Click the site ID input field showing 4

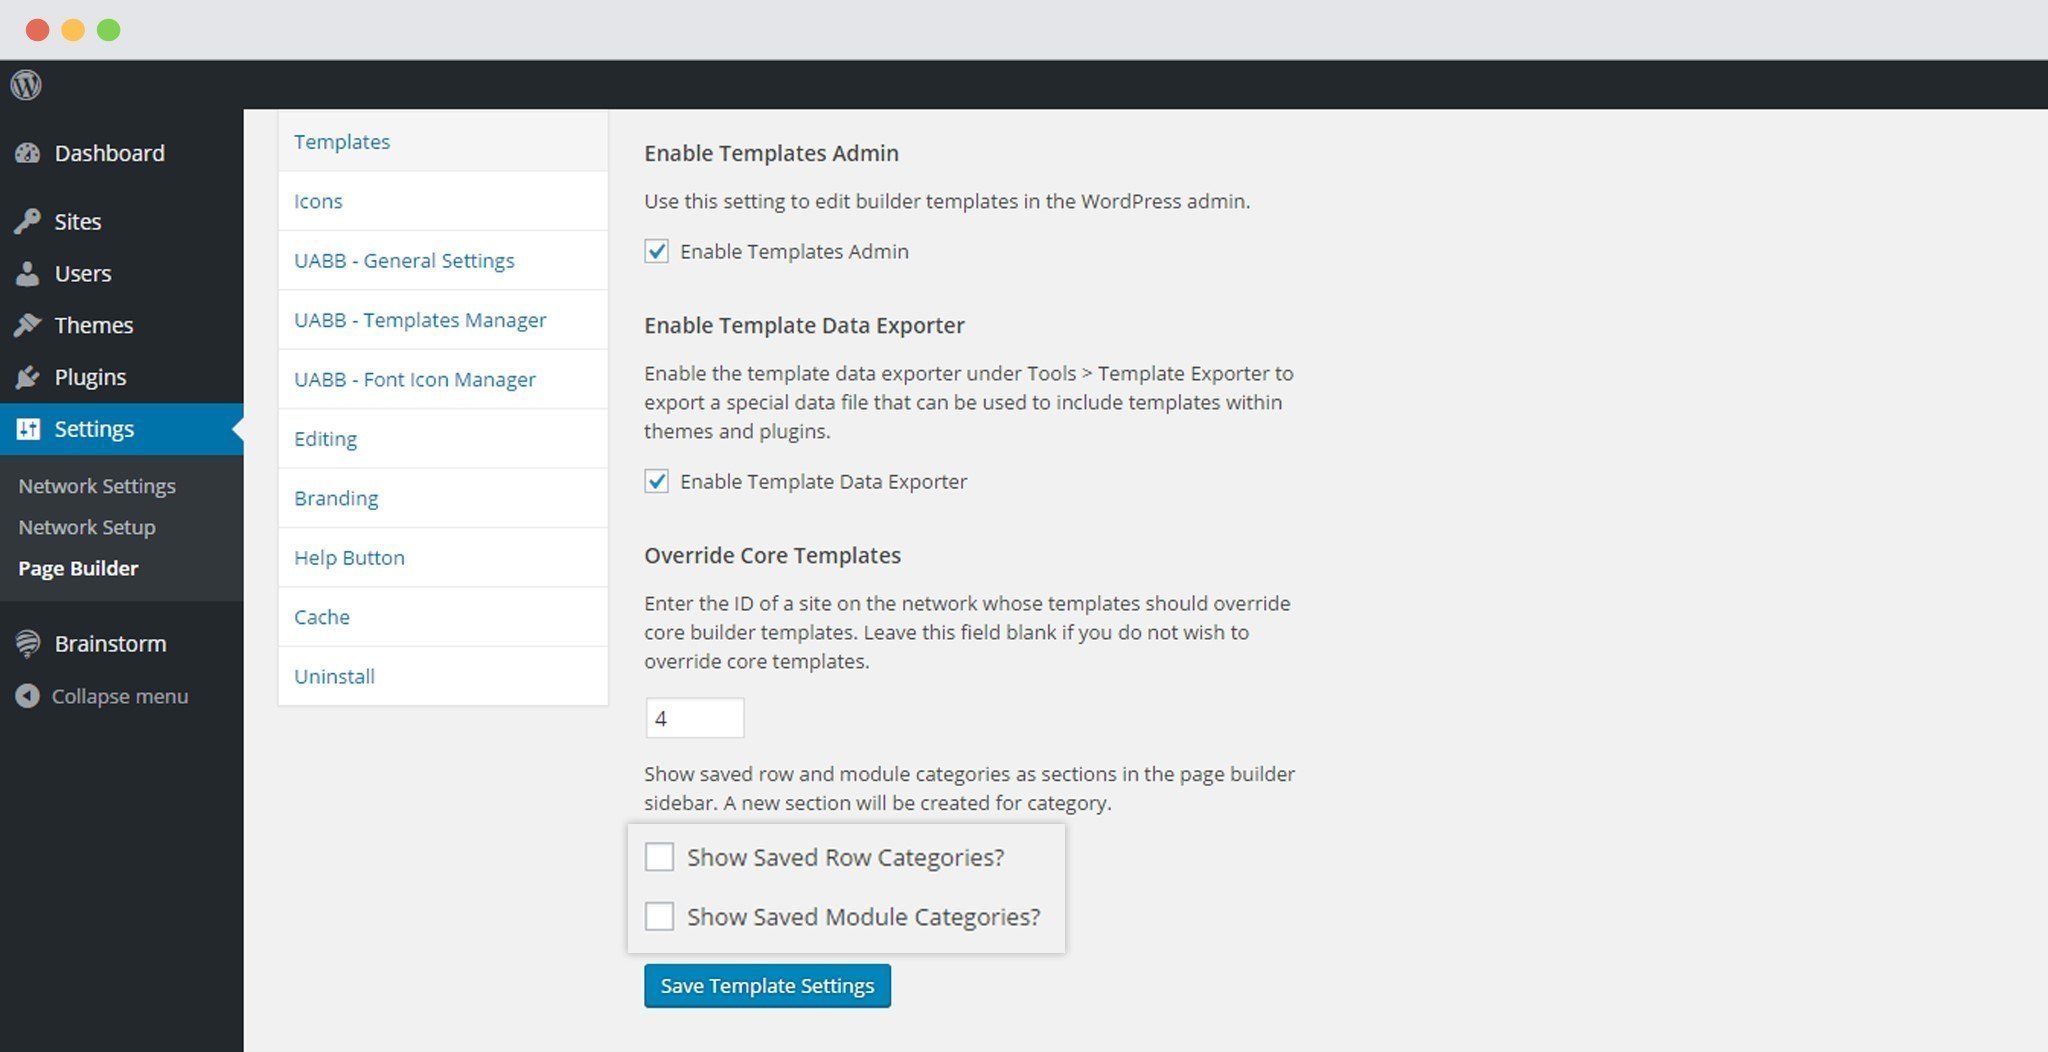pos(695,718)
